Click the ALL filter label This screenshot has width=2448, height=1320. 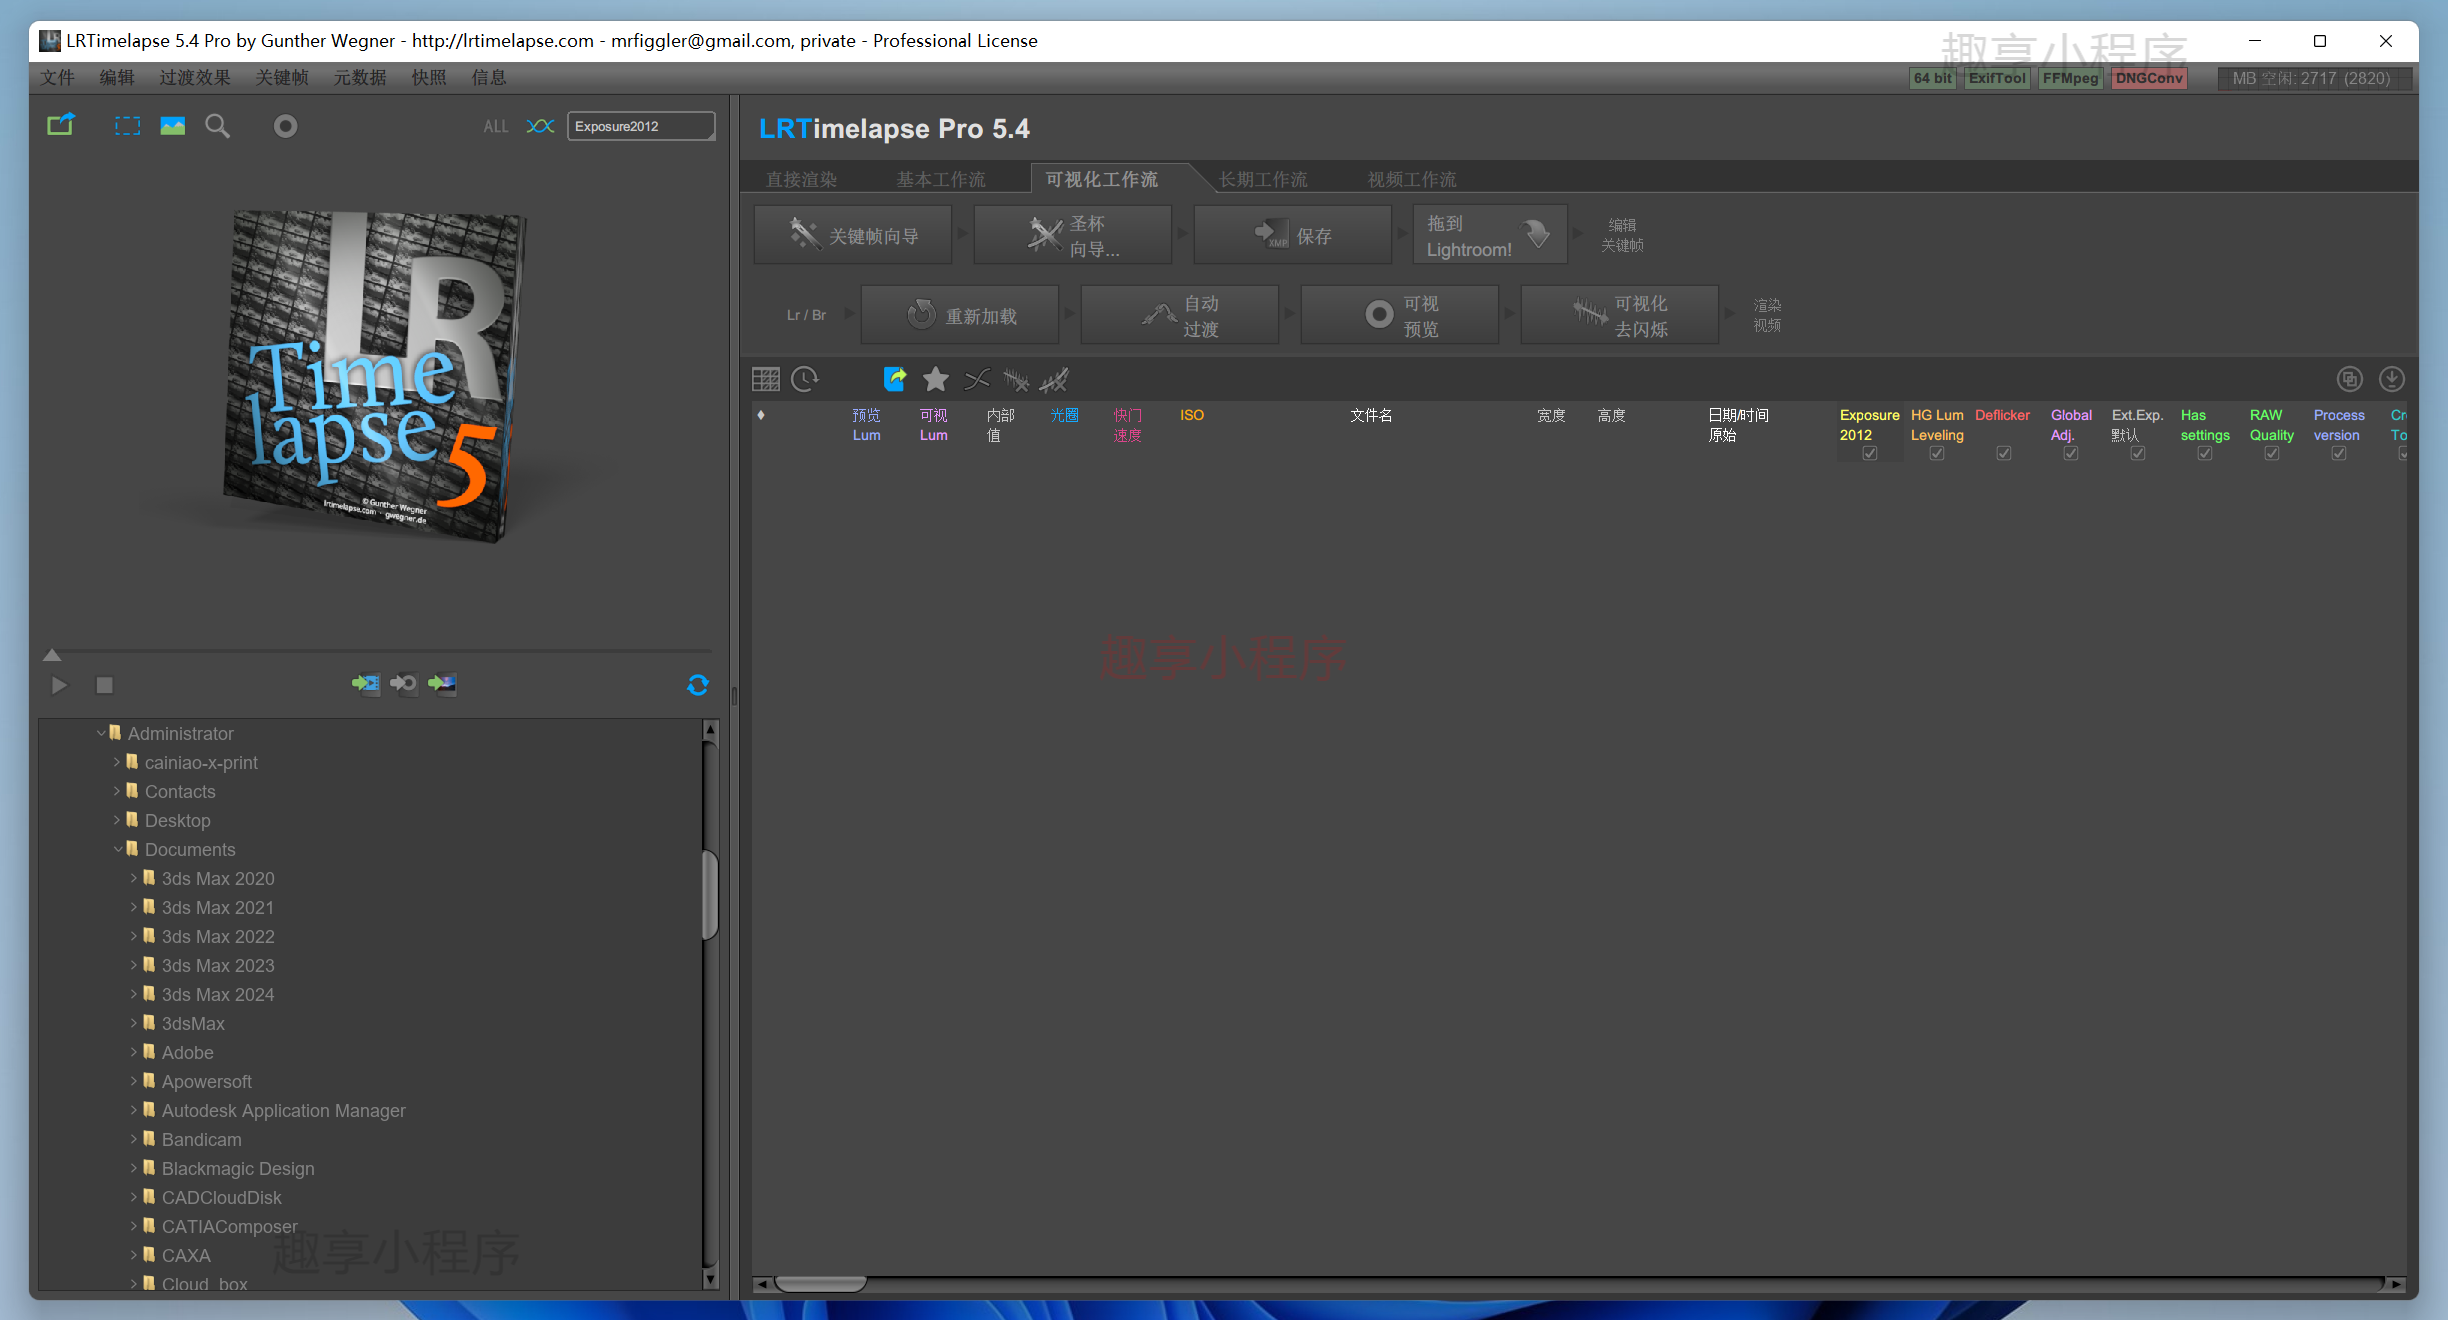click(496, 126)
